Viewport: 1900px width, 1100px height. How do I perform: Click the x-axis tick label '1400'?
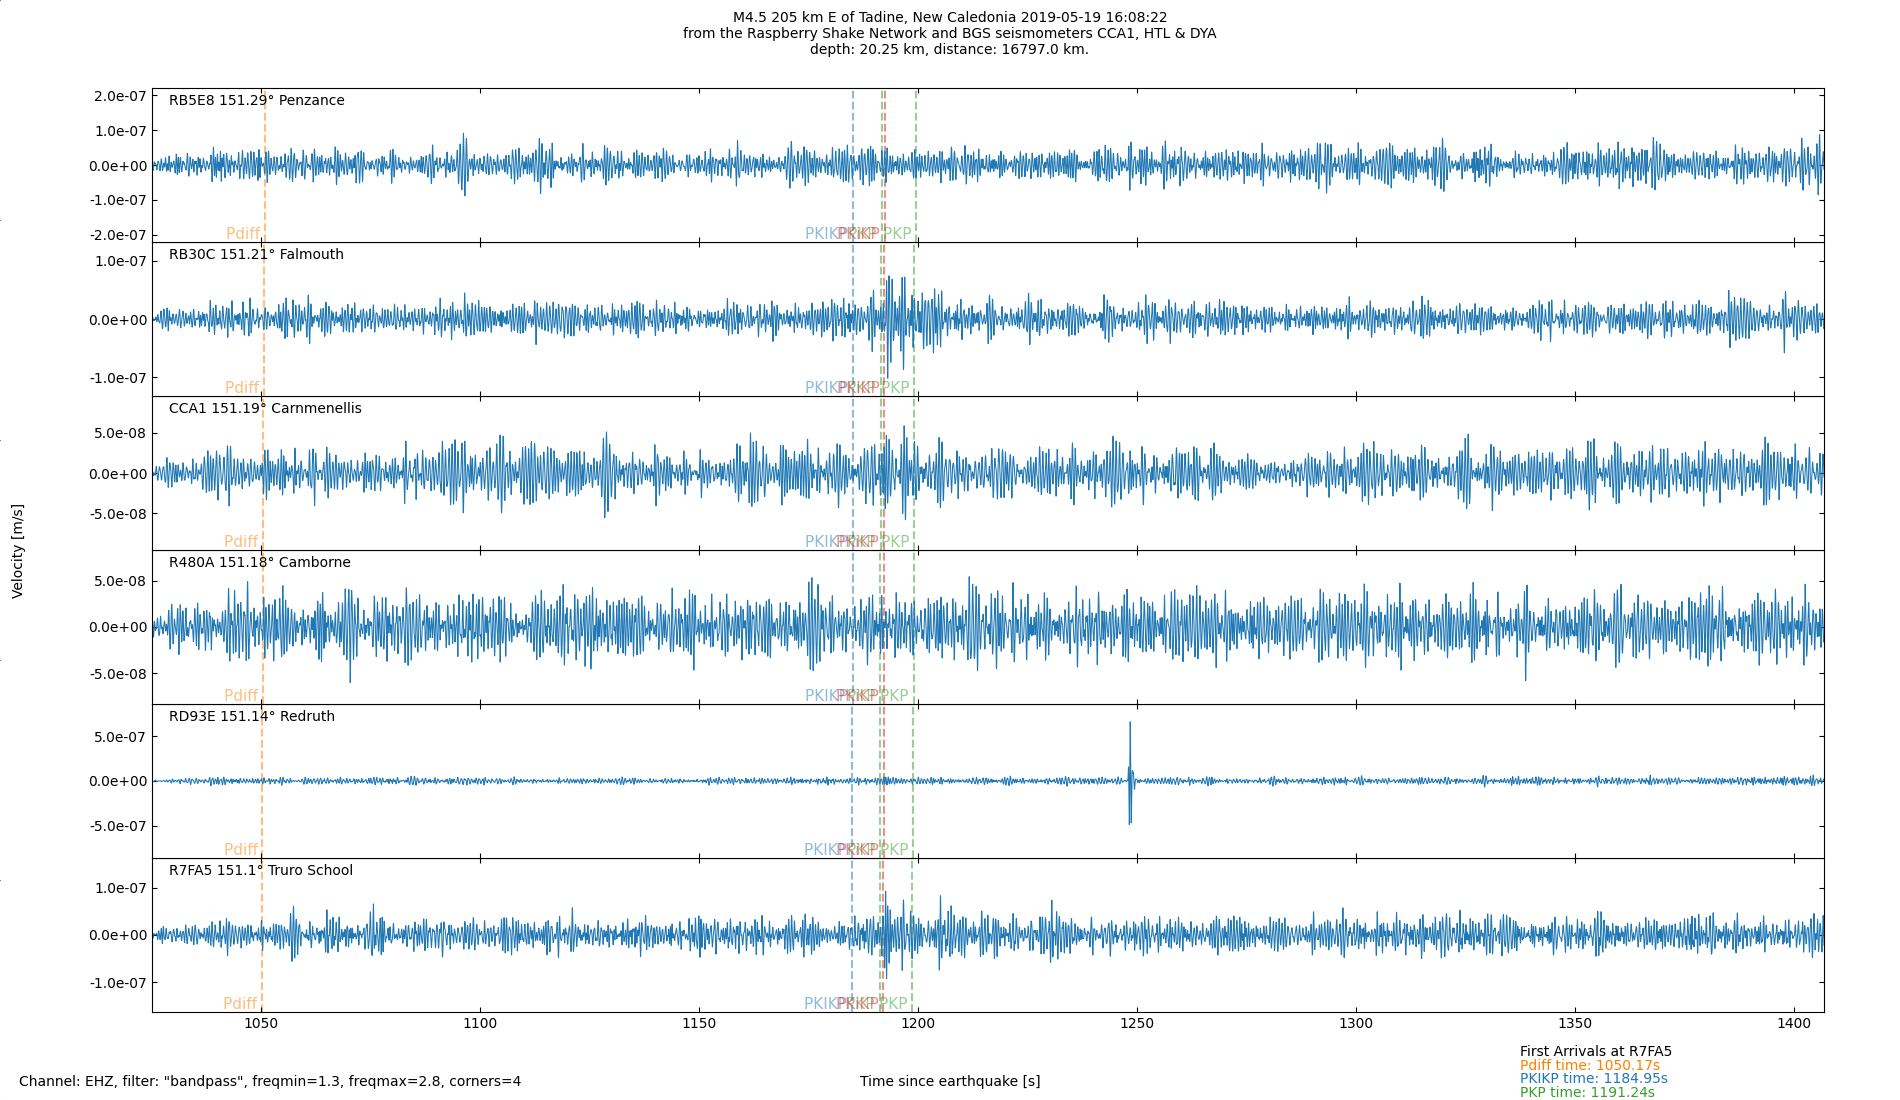1794,1023
